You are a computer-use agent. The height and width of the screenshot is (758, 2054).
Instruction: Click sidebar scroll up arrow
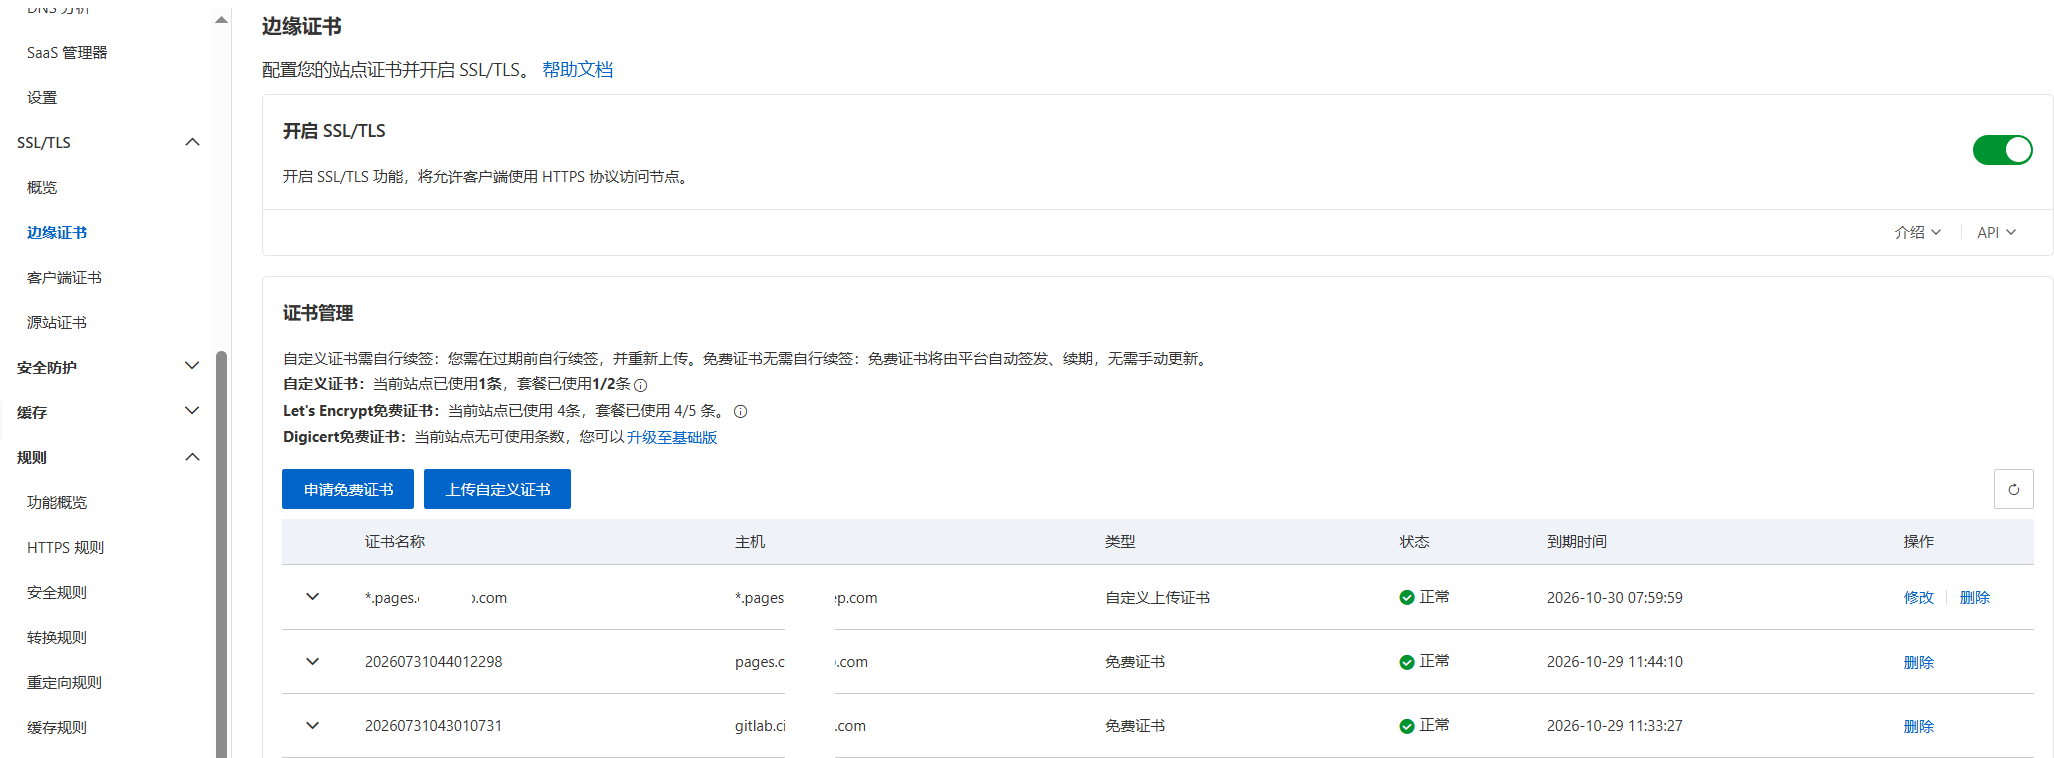coord(221,20)
